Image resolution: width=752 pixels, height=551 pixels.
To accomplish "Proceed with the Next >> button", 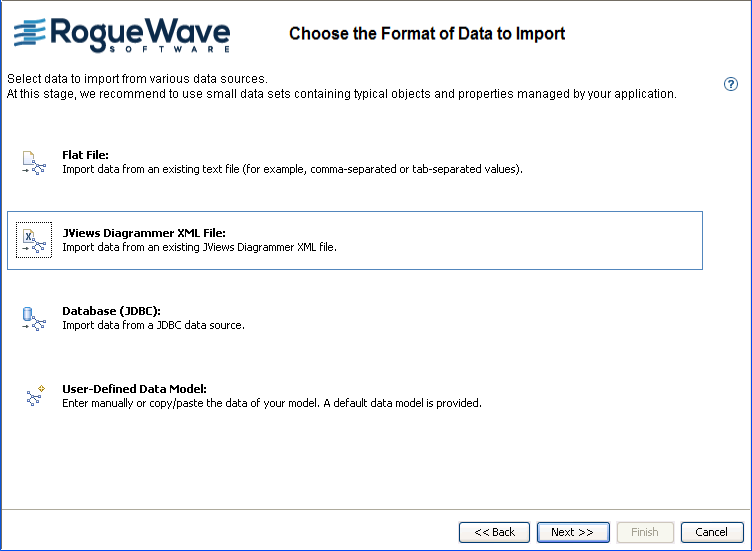I will point(573,532).
